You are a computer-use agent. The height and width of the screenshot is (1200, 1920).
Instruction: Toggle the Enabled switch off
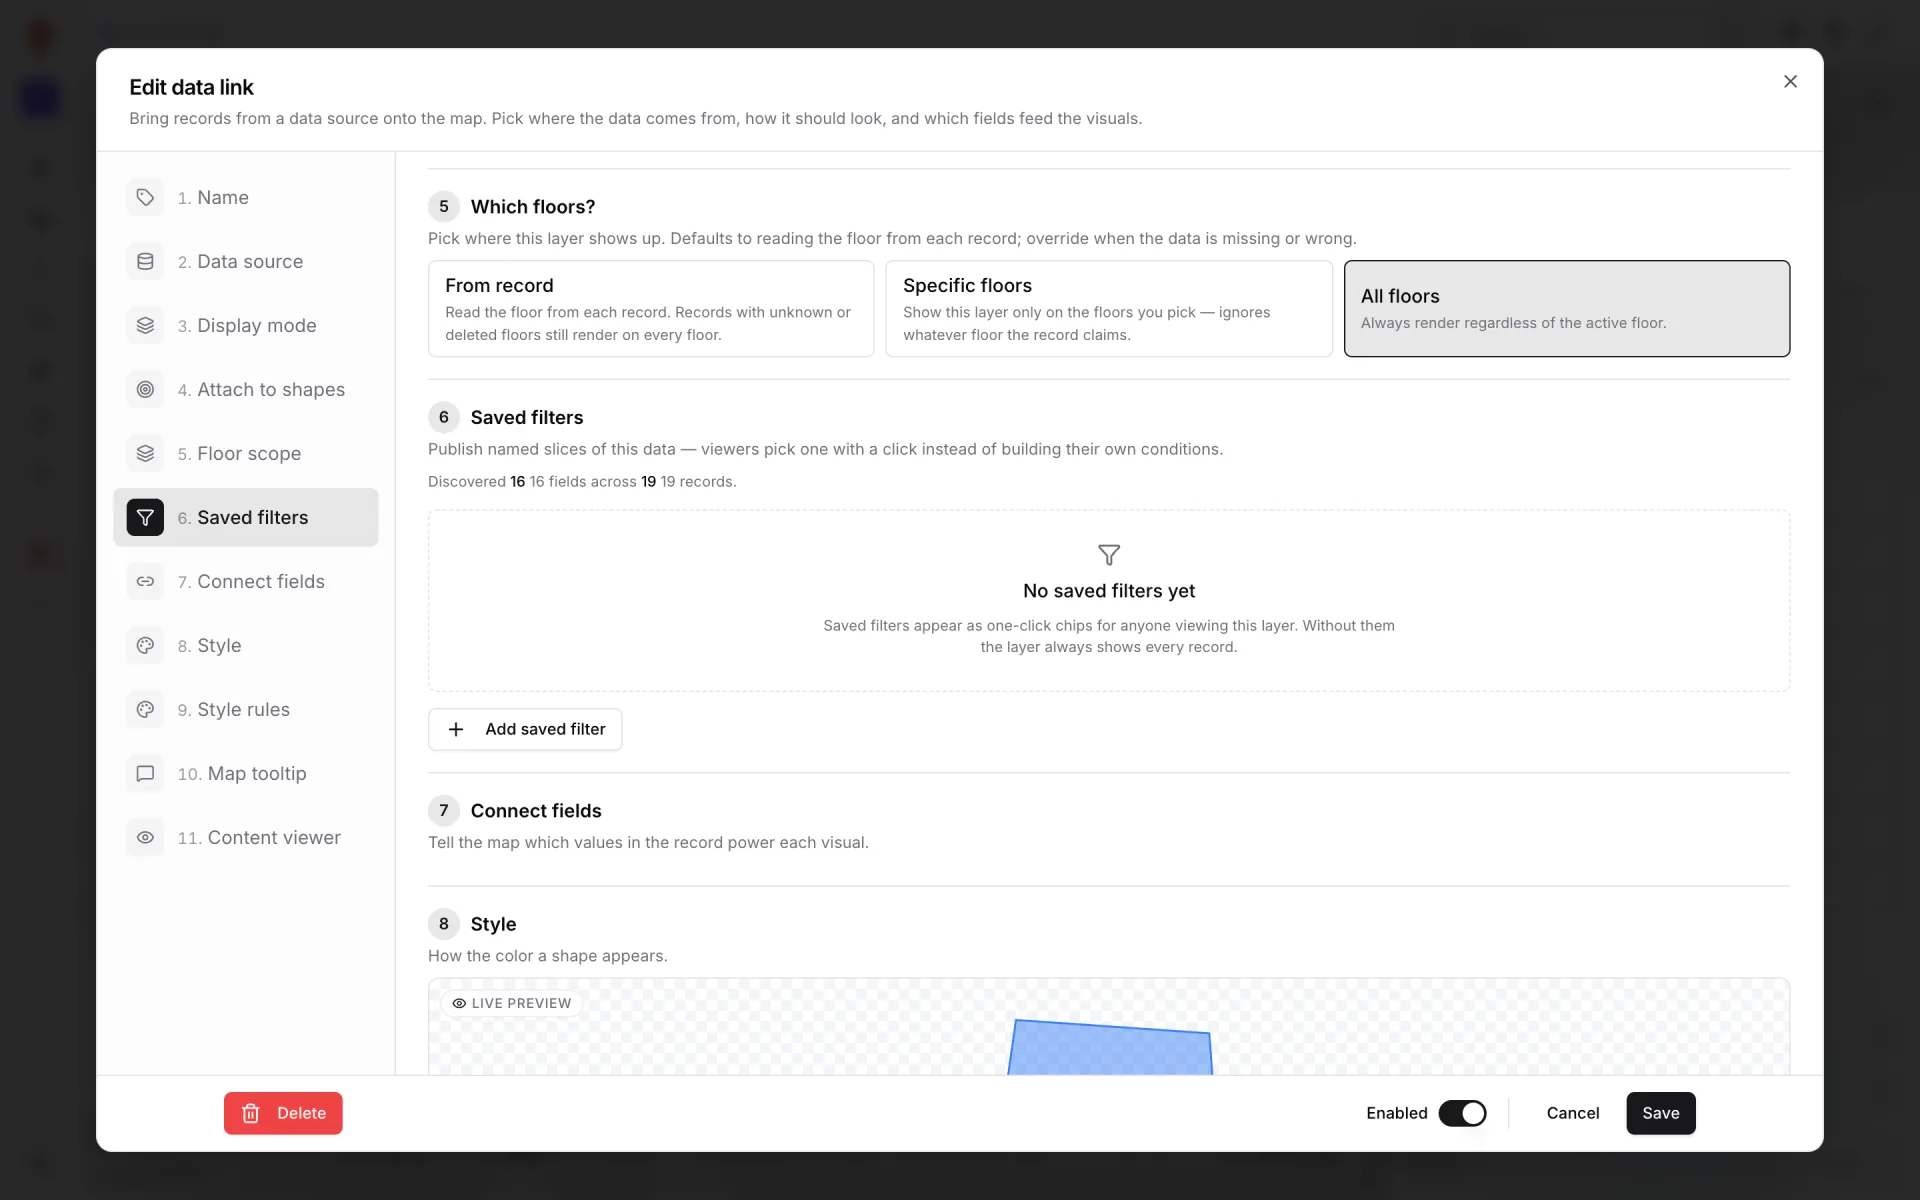[1462, 1113]
